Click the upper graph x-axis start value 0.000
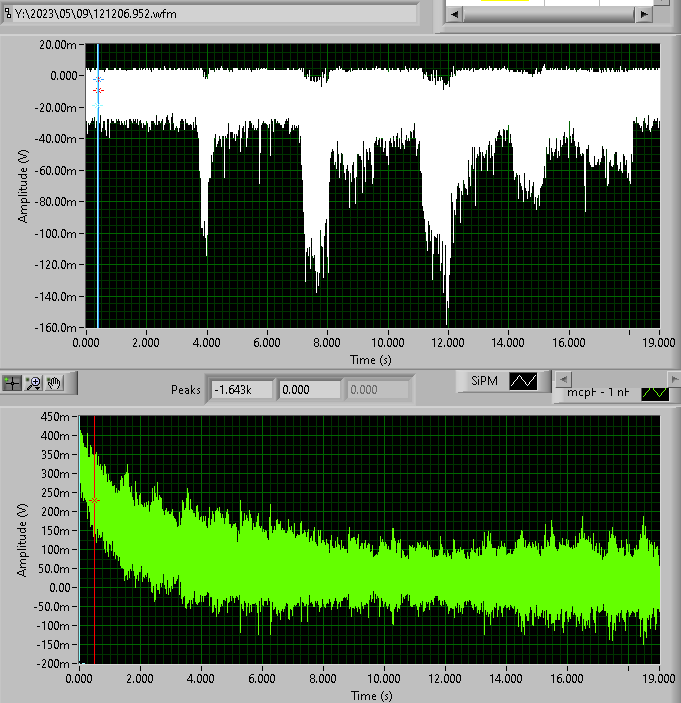The image size is (681, 703). click(85, 343)
